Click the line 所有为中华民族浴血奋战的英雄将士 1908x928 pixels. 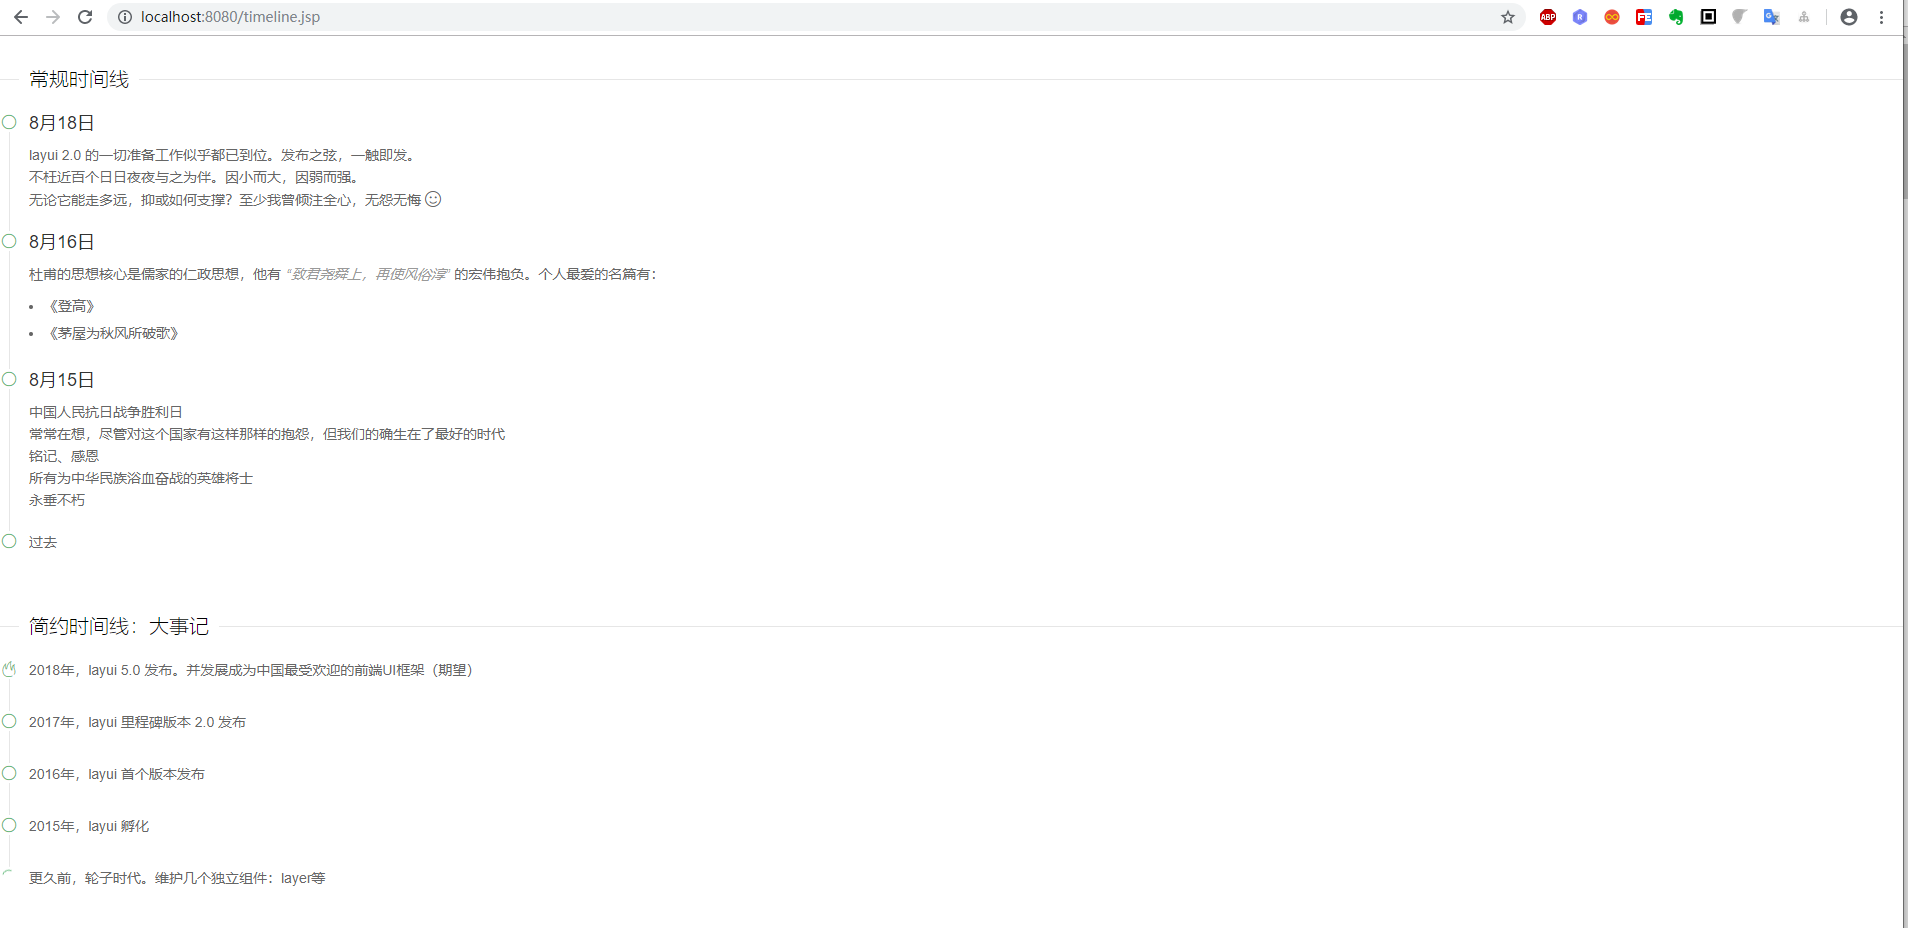(141, 478)
